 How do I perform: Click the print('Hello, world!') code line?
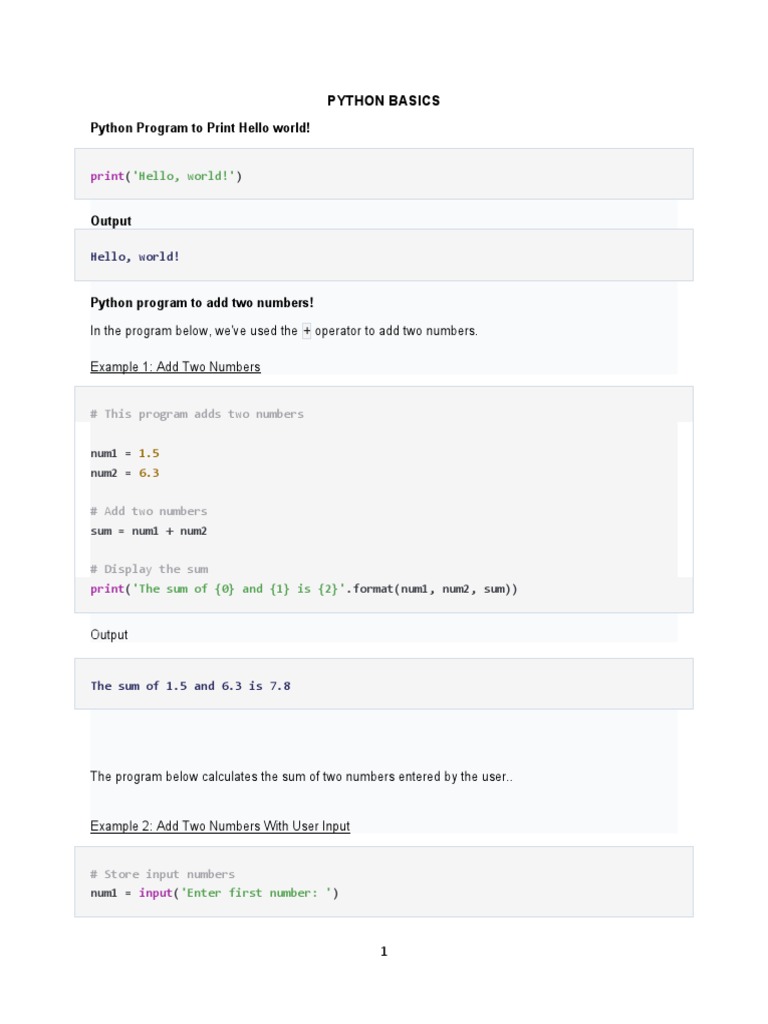[166, 176]
